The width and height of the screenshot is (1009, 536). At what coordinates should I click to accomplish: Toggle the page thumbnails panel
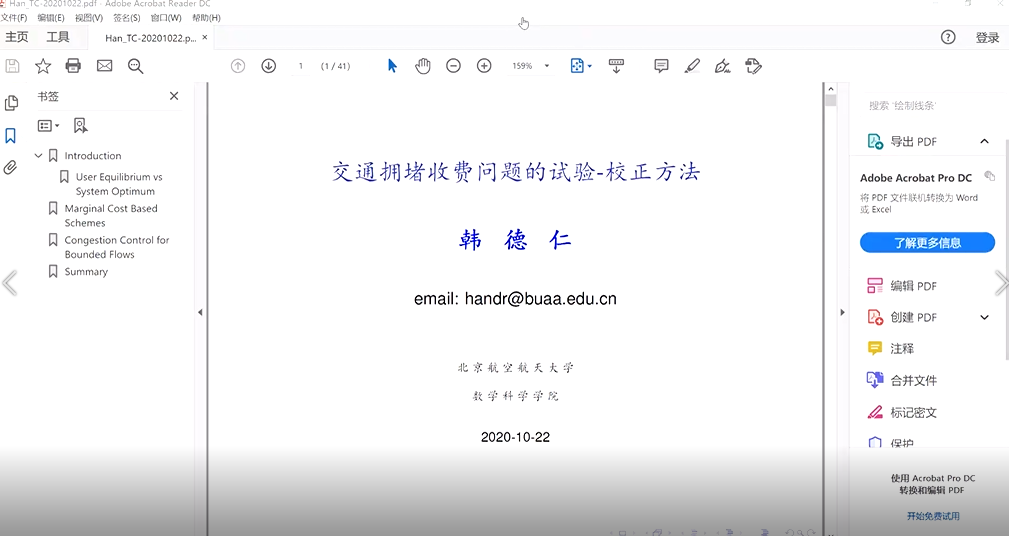click(11, 103)
